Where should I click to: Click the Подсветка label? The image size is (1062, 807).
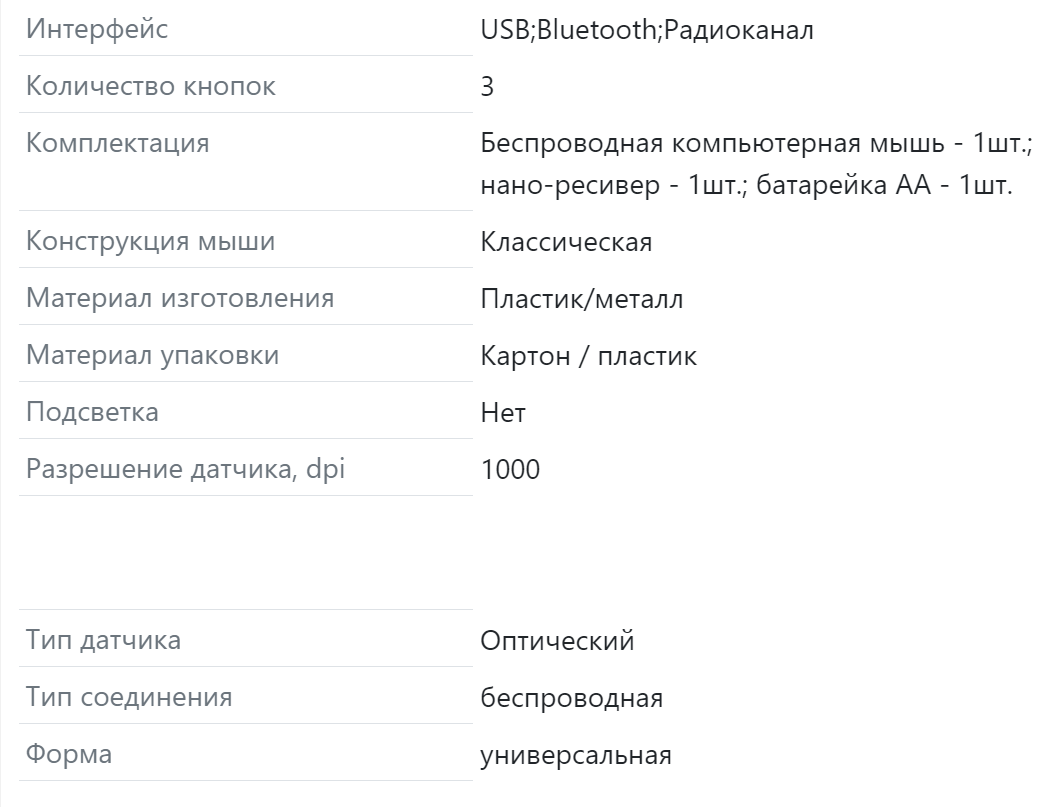[x=92, y=412]
